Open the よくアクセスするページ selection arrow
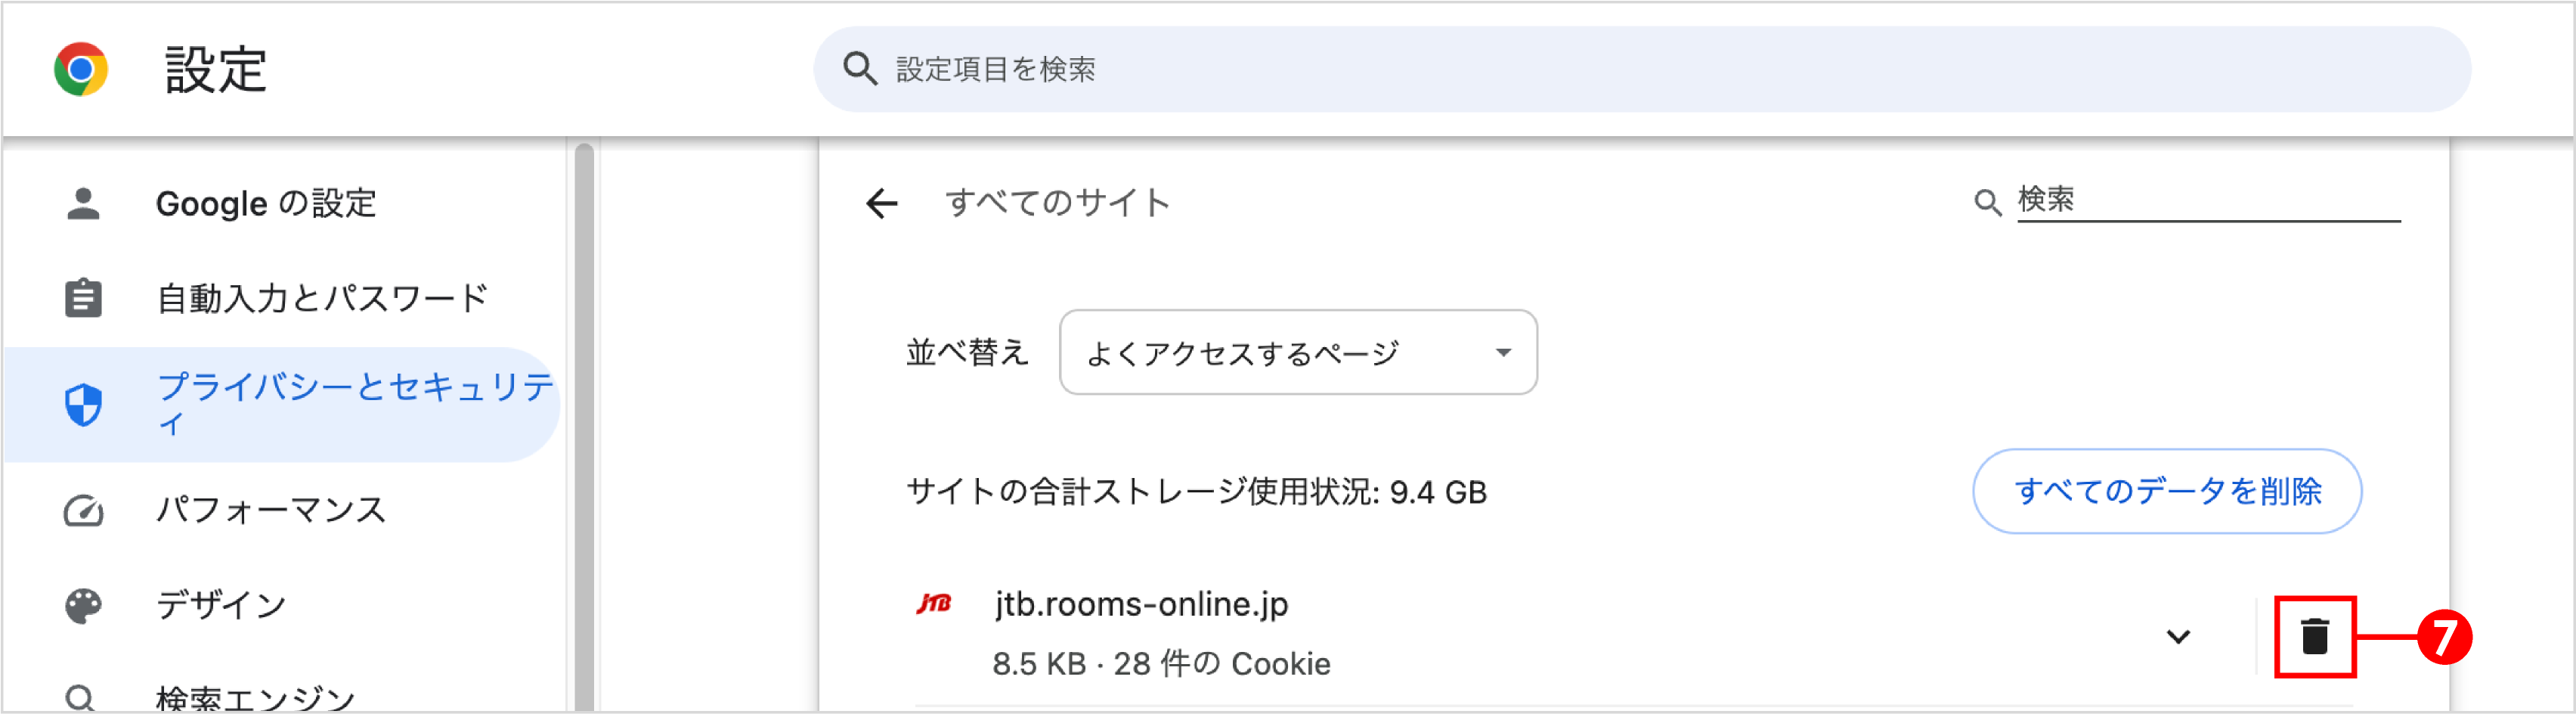The width and height of the screenshot is (2576, 714). click(1503, 352)
